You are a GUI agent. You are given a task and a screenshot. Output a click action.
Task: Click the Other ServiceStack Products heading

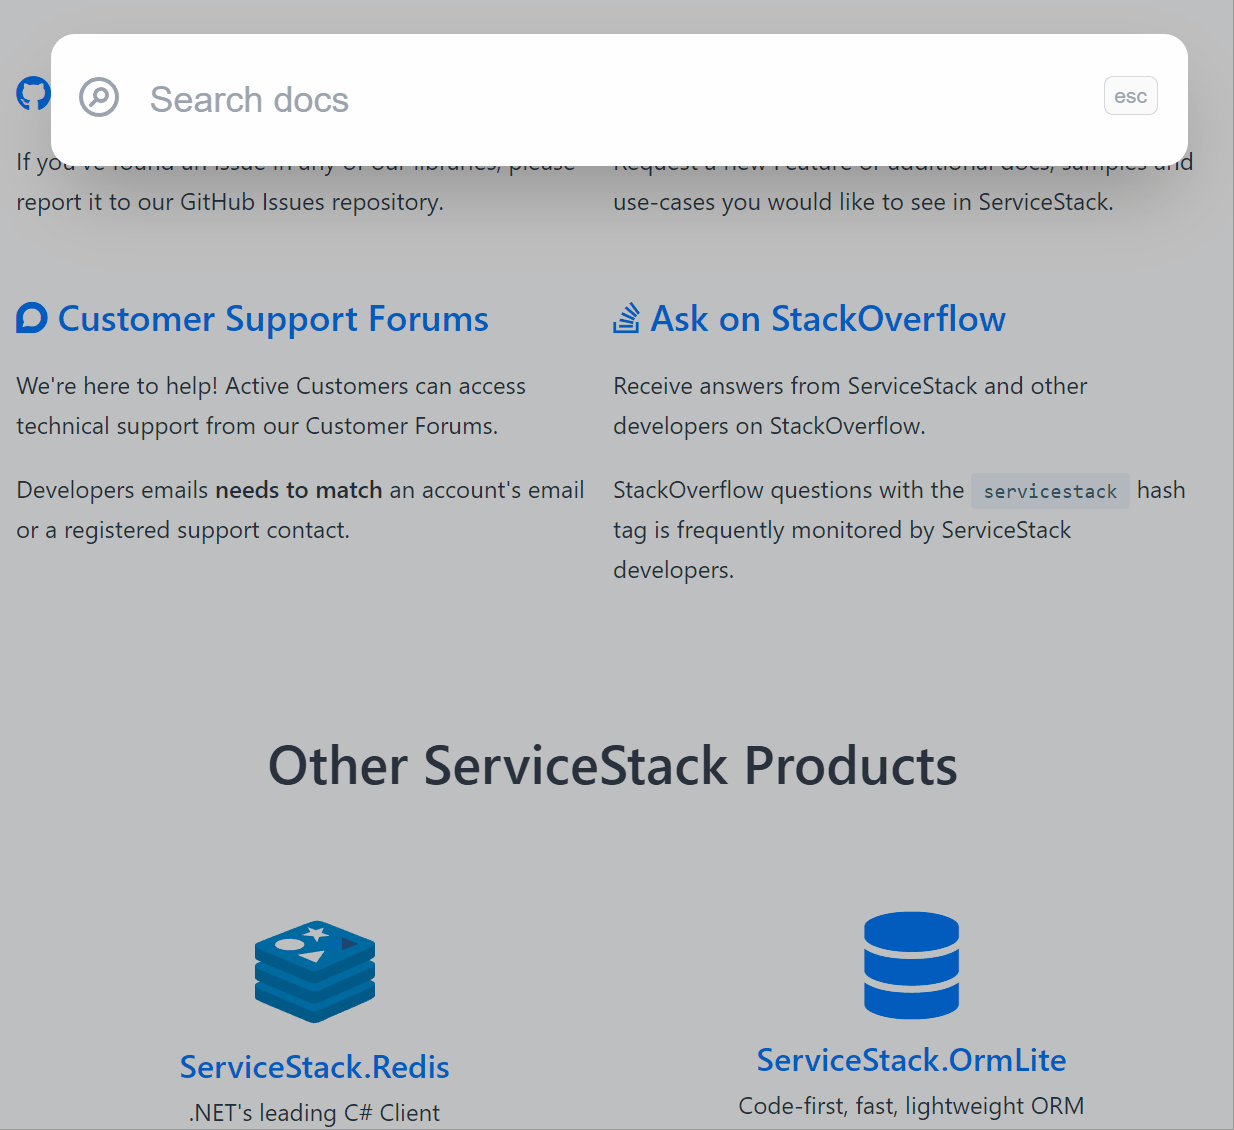613,766
